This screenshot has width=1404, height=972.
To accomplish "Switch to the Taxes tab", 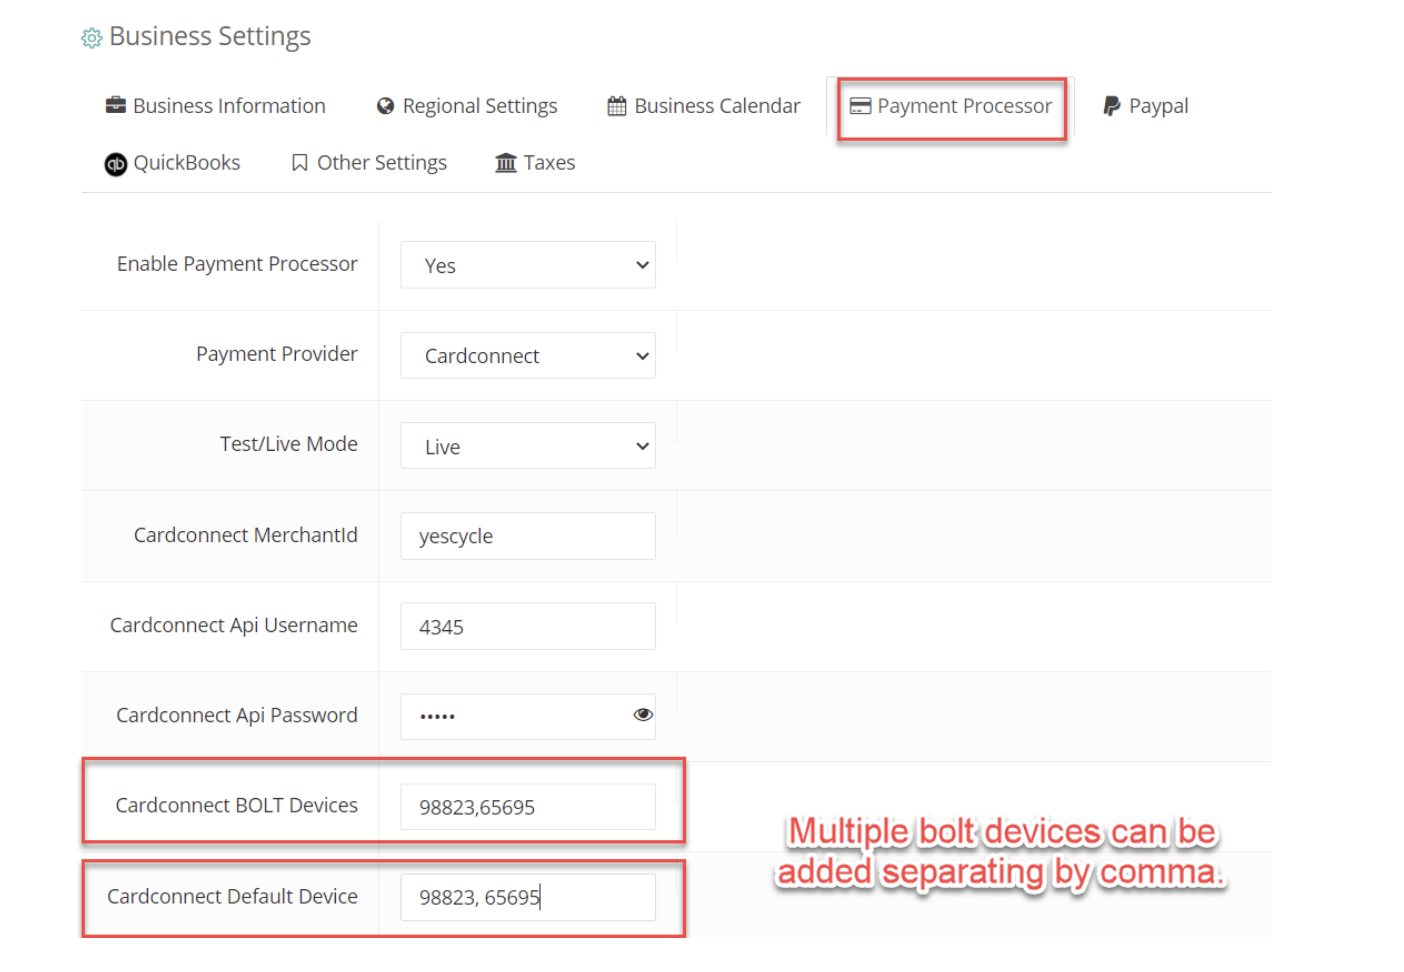I will [x=535, y=163].
